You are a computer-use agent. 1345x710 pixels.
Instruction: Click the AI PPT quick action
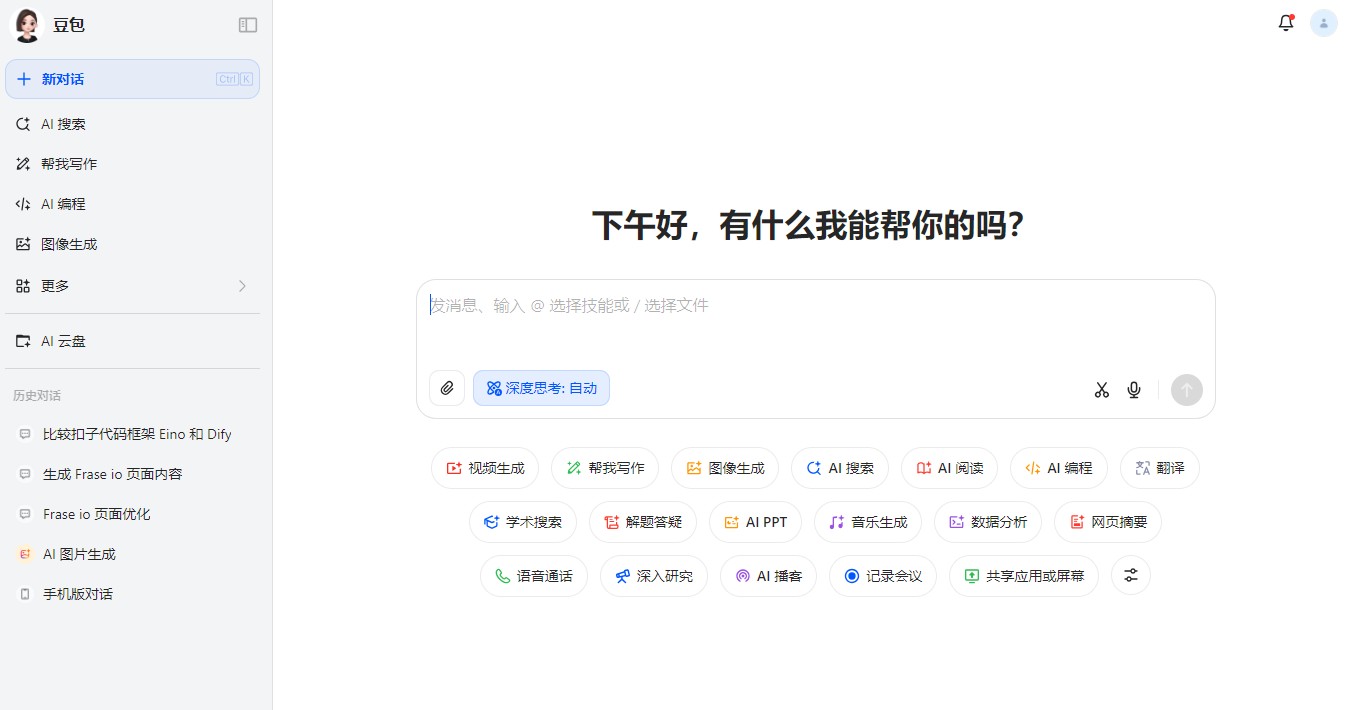(x=755, y=521)
